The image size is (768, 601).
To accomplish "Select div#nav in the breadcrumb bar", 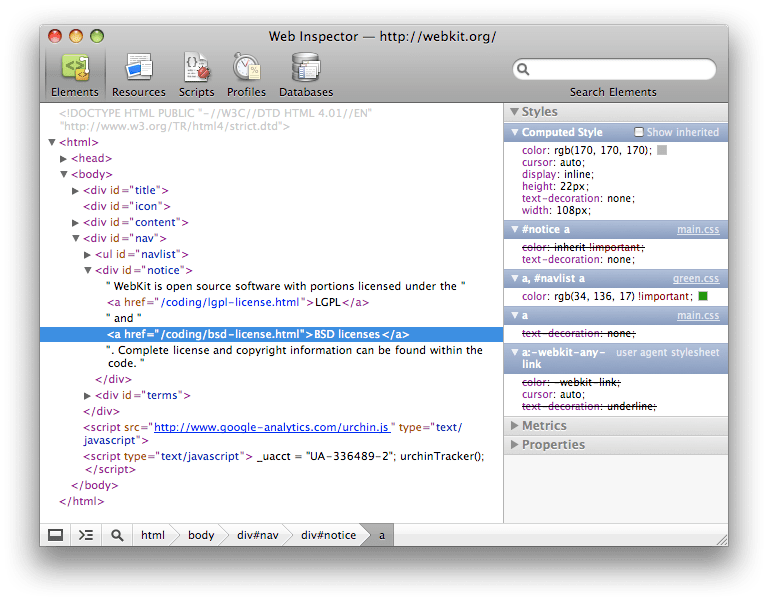I will [x=258, y=535].
